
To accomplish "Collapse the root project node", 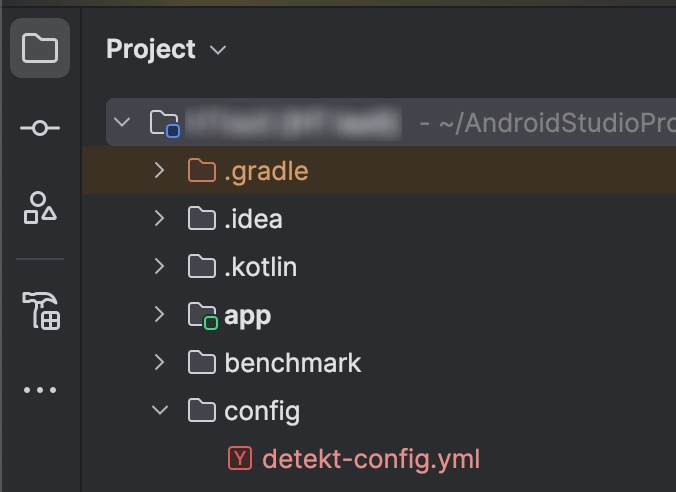I will pyautogui.click(x=122, y=122).
